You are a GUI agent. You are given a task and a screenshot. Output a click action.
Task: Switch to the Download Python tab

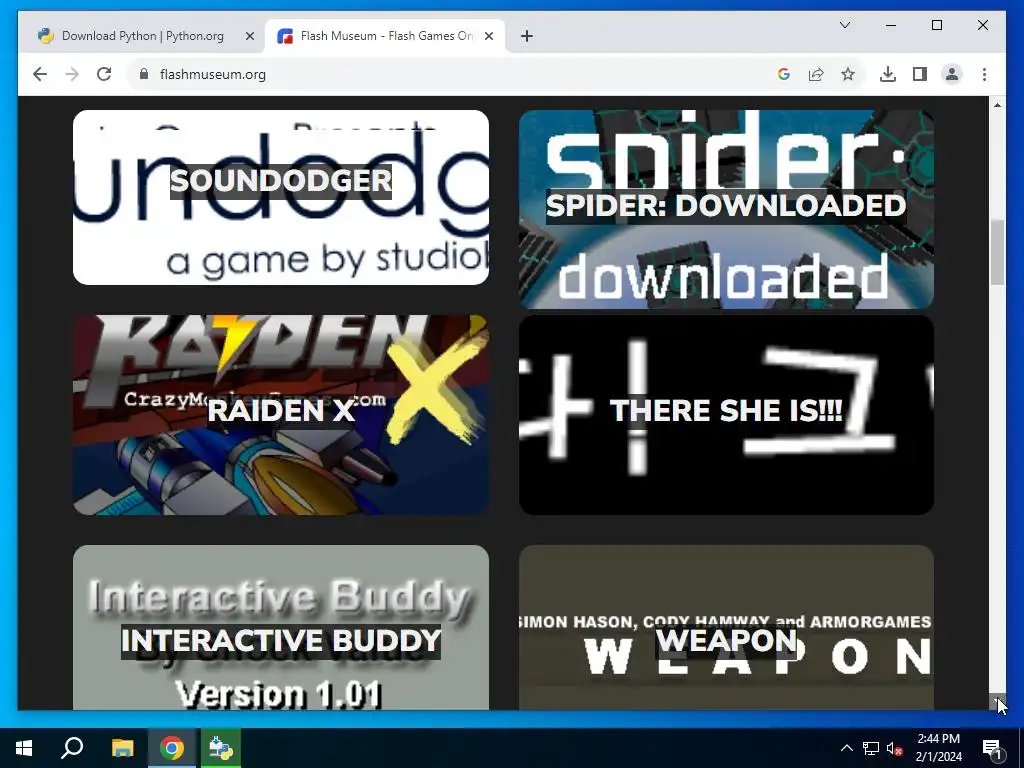click(142, 36)
